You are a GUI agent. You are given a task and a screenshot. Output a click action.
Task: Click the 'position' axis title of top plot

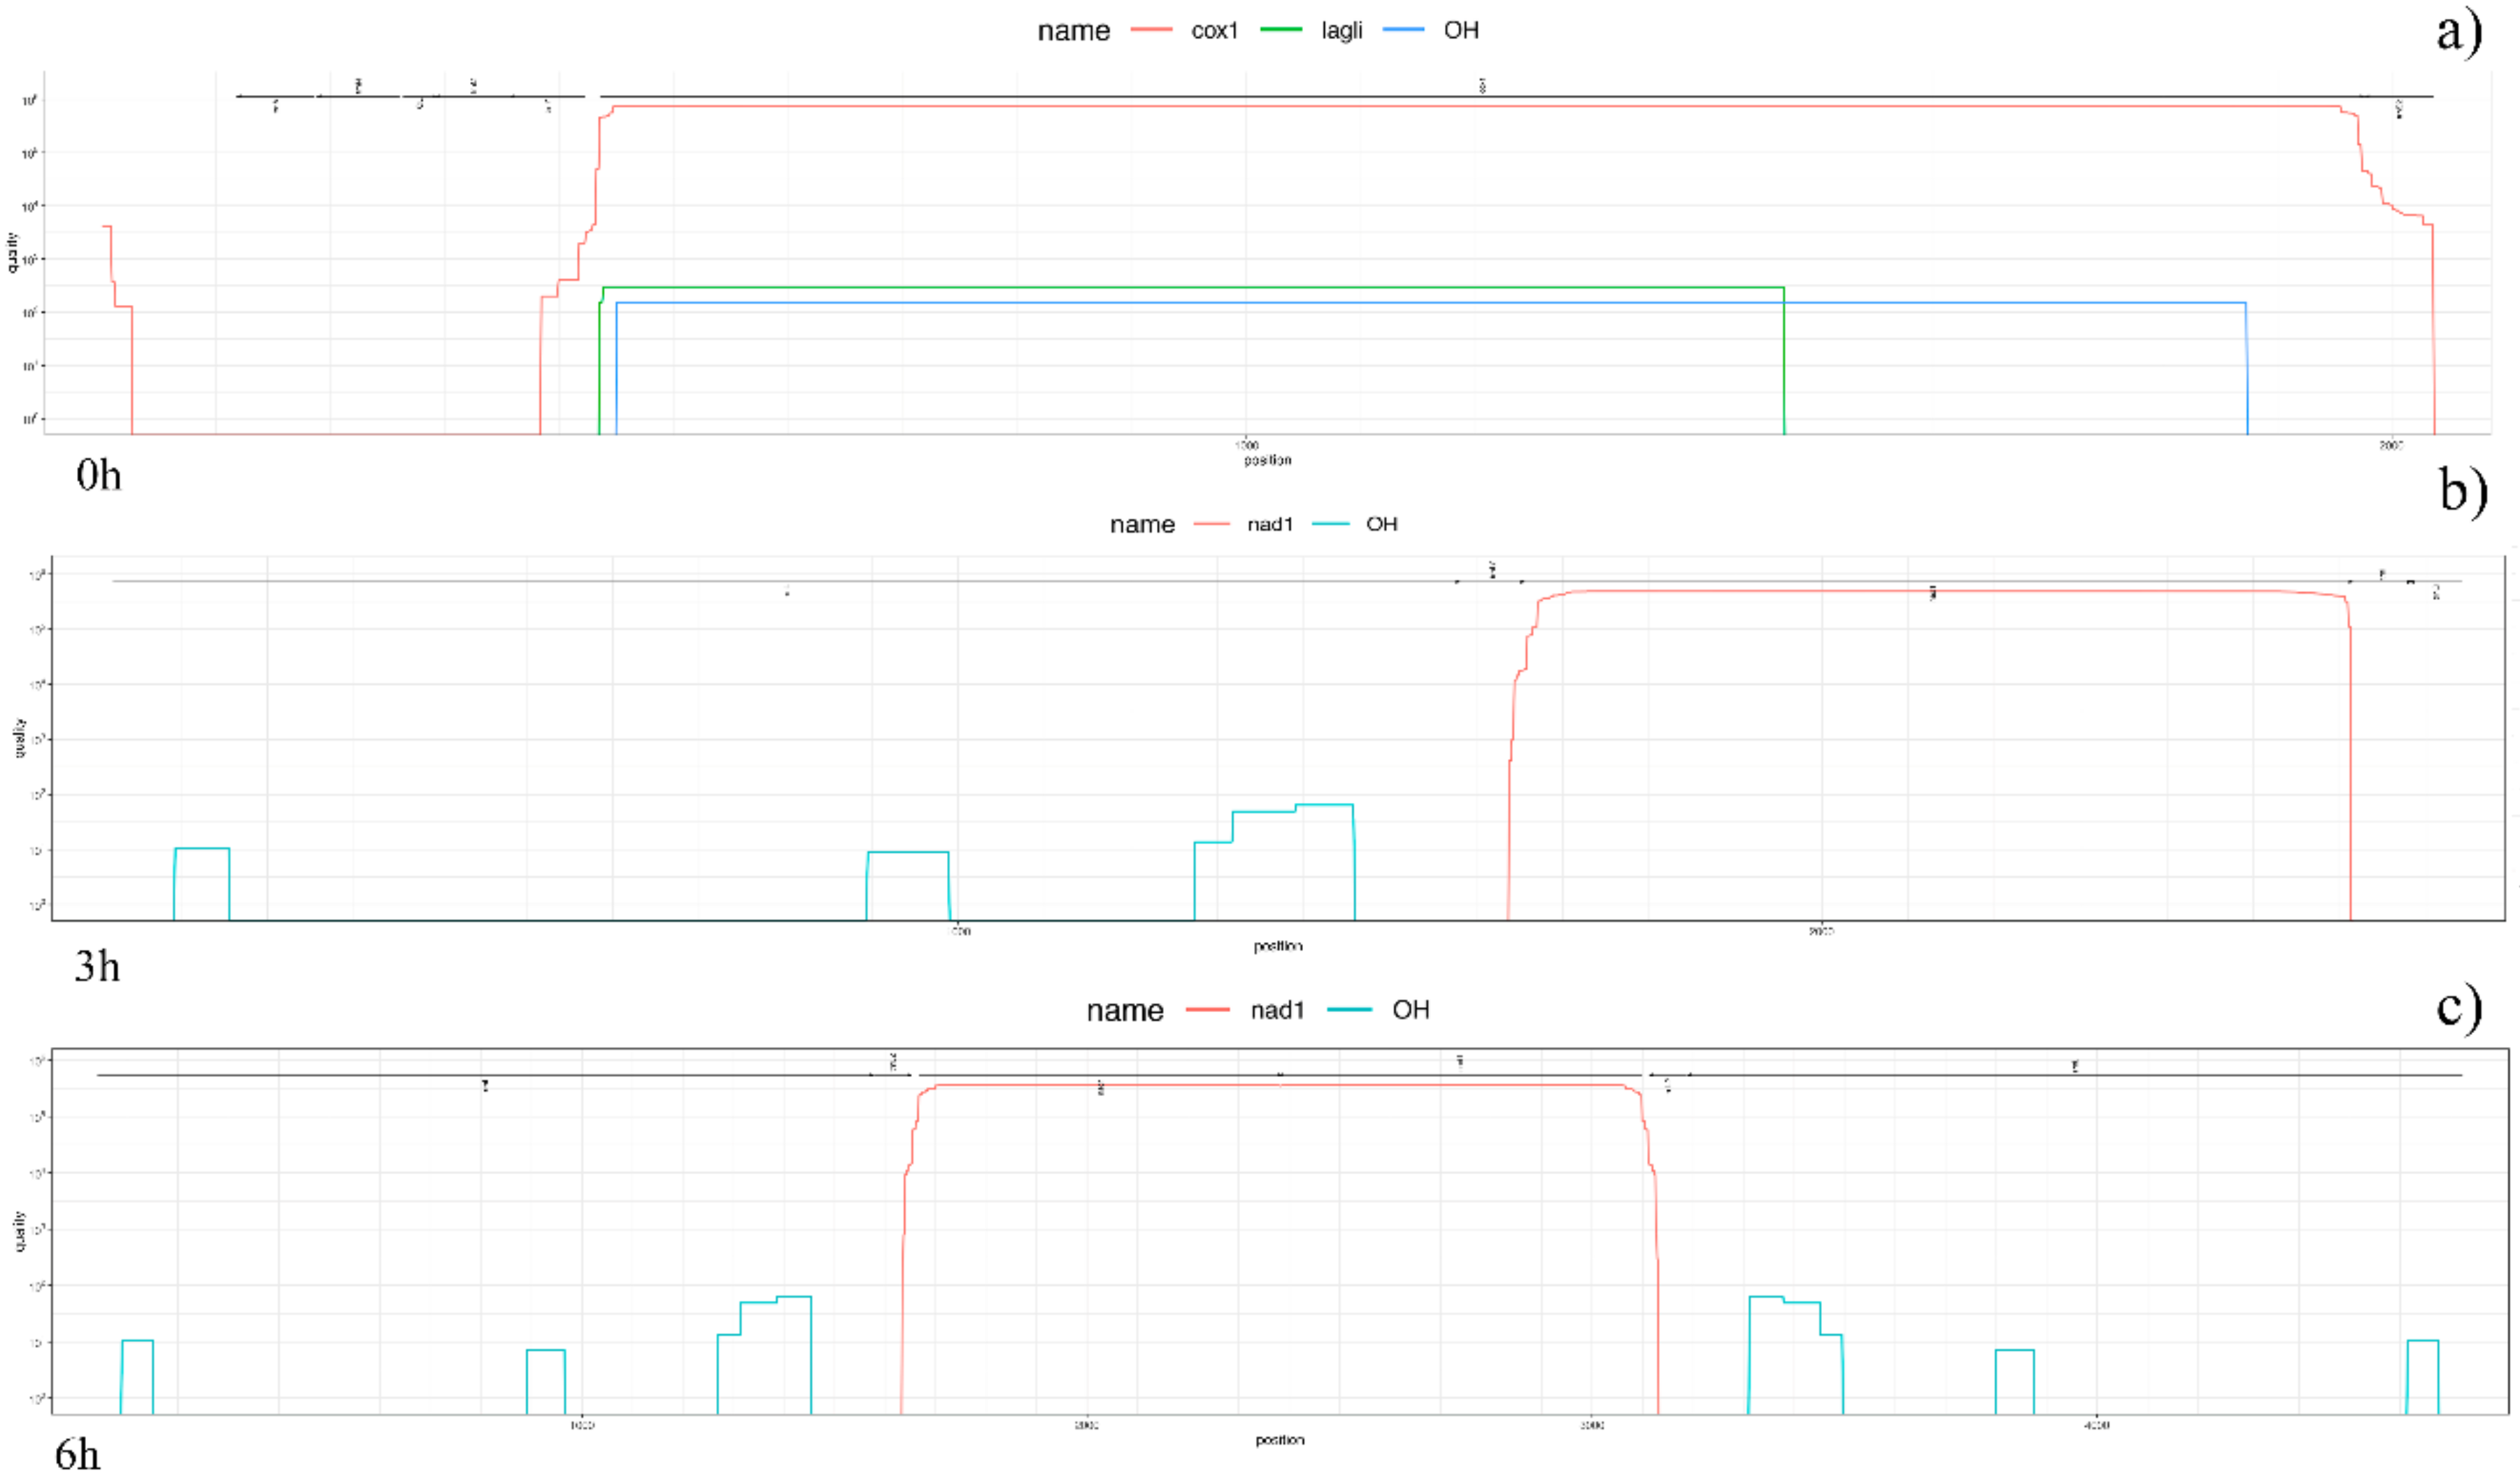coord(1267,460)
